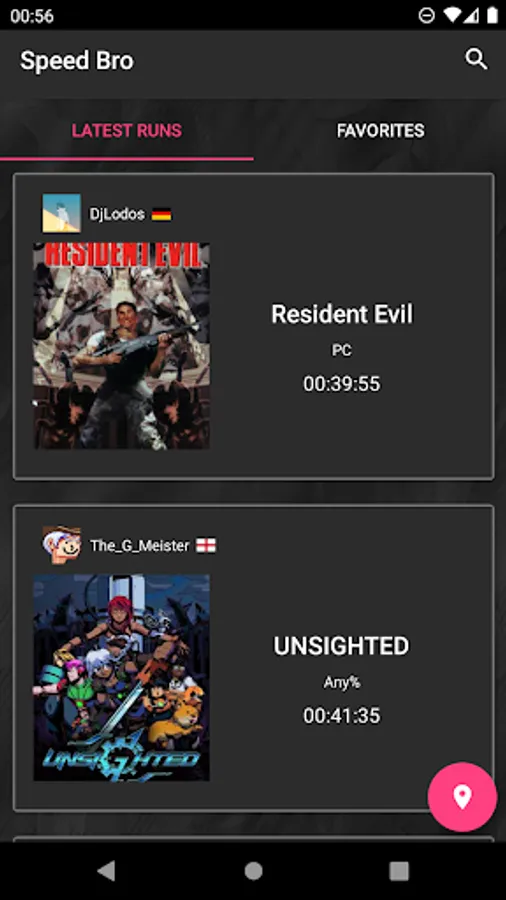506x900 pixels.
Task: Tap the recent apps square button
Action: [399, 871]
